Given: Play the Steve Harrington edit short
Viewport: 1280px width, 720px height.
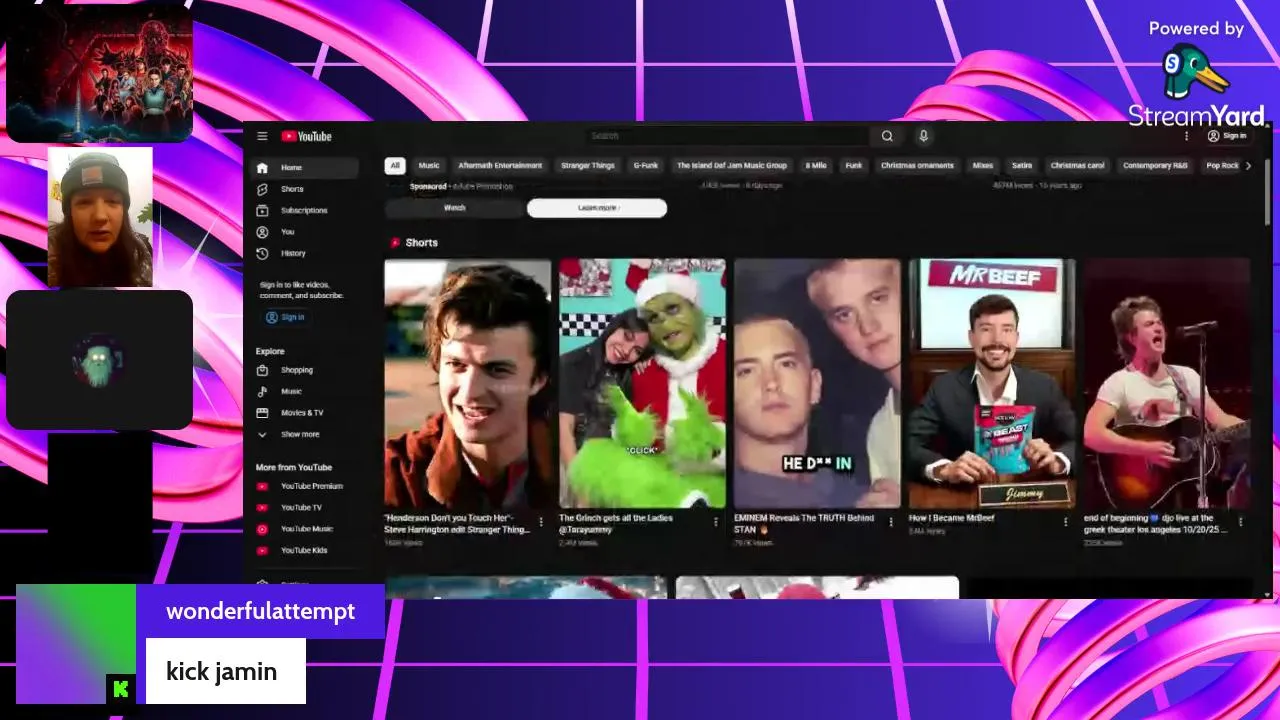Looking at the screenshot, I should (467, 384).
